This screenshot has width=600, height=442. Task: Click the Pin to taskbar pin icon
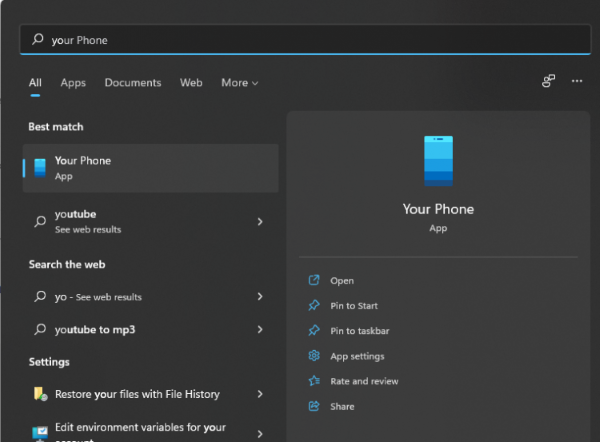(314, 331)
